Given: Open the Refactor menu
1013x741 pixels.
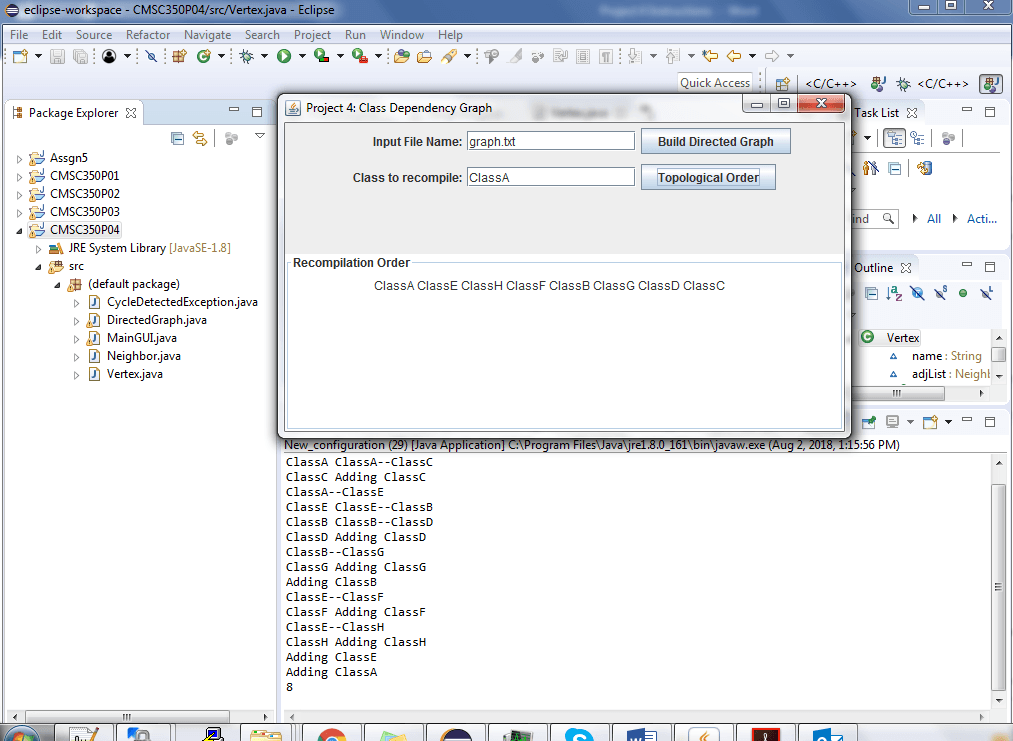Looking at the screenshot, I should pos(148,35).
